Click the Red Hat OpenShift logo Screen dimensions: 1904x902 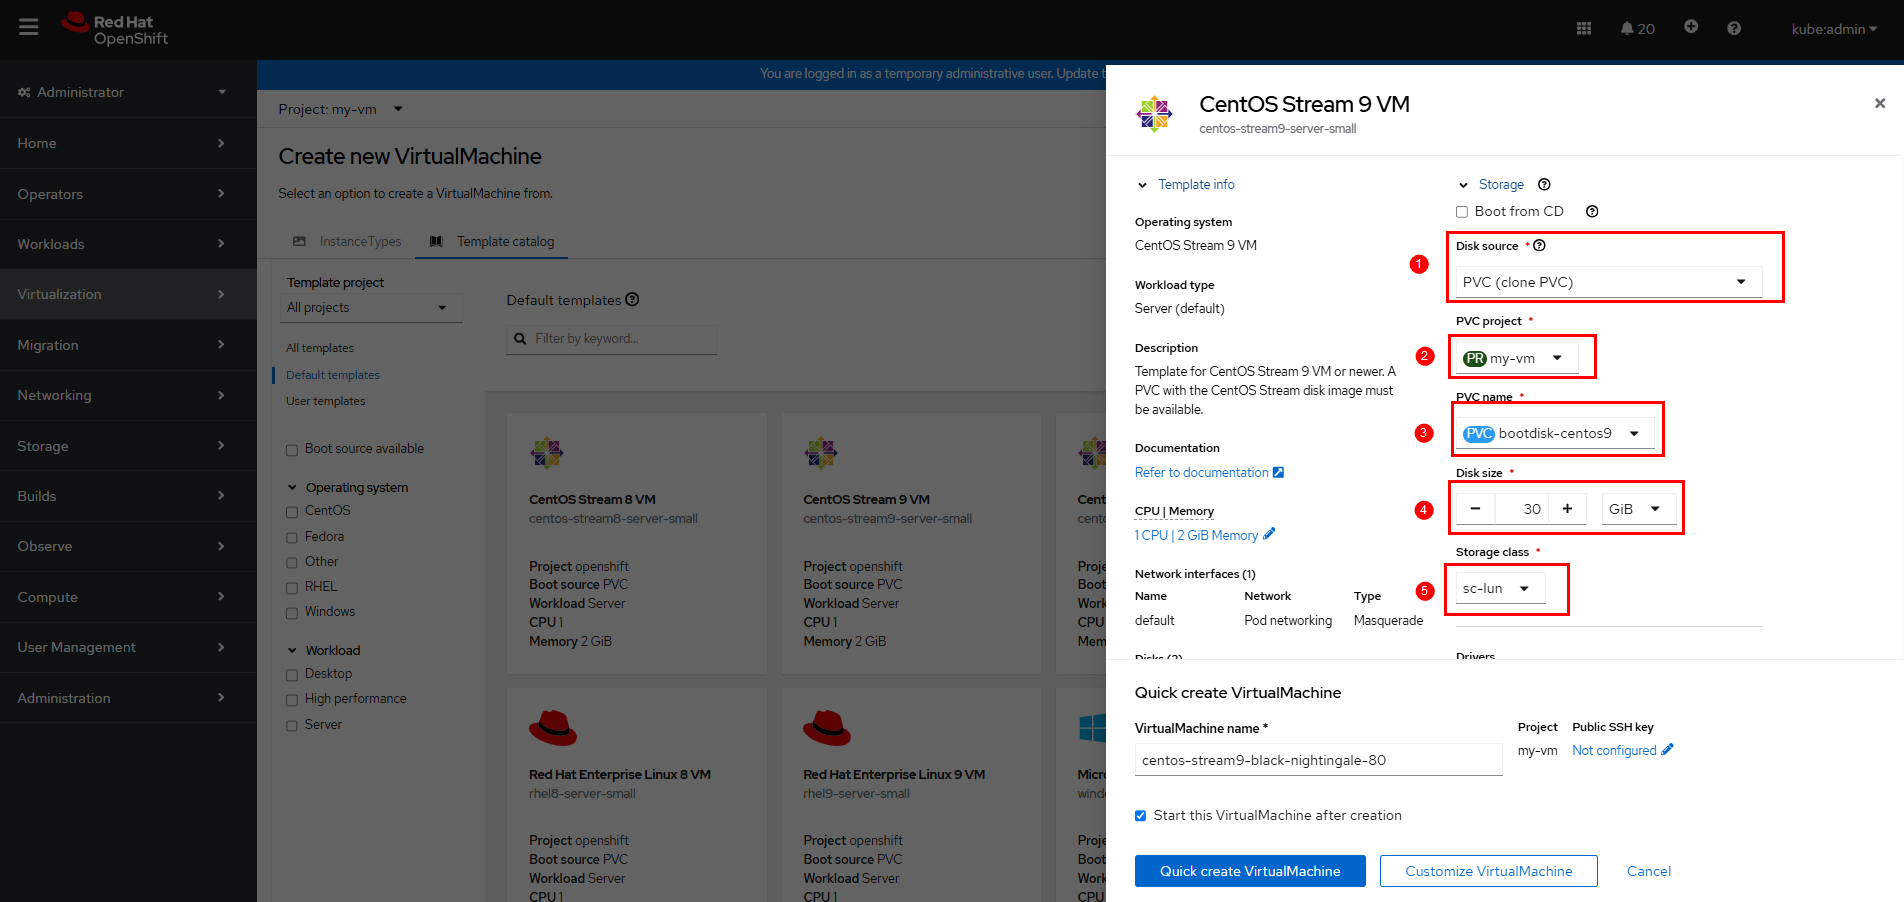pyautogui.click(x=114, y=29)
